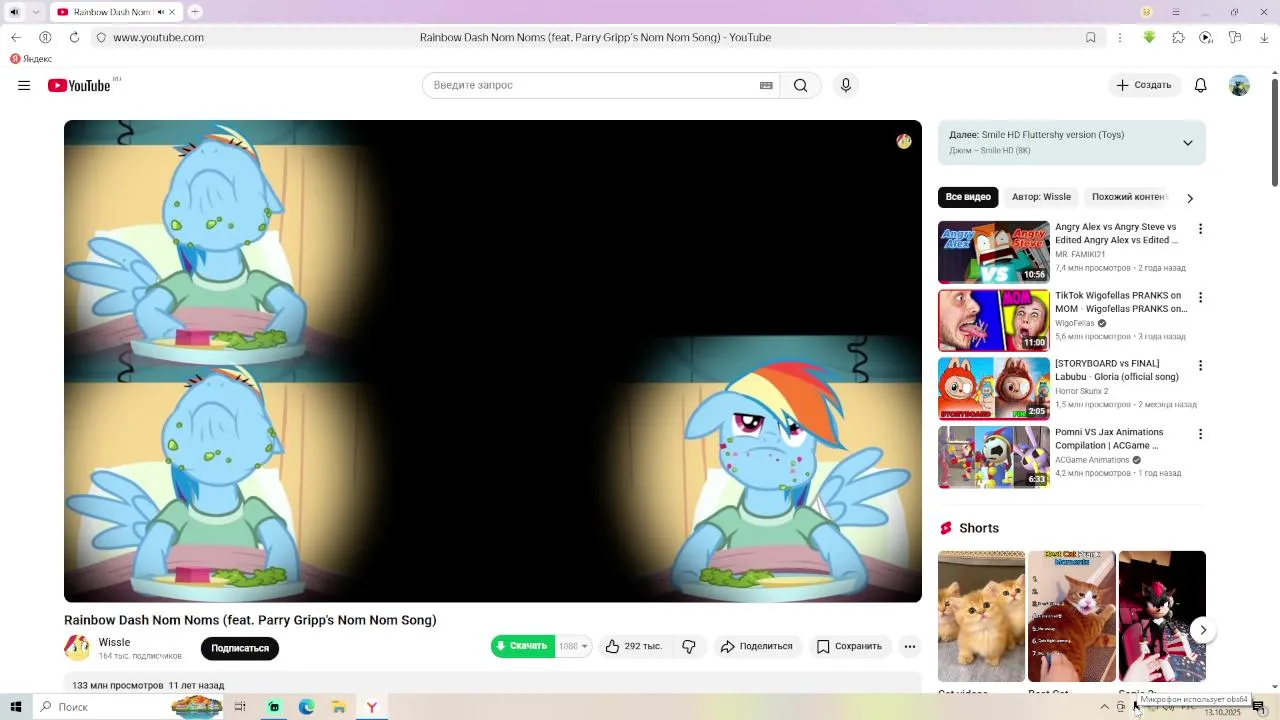Start voice search with microphone icon
The image size is (1280, 720).
point(846,85)
